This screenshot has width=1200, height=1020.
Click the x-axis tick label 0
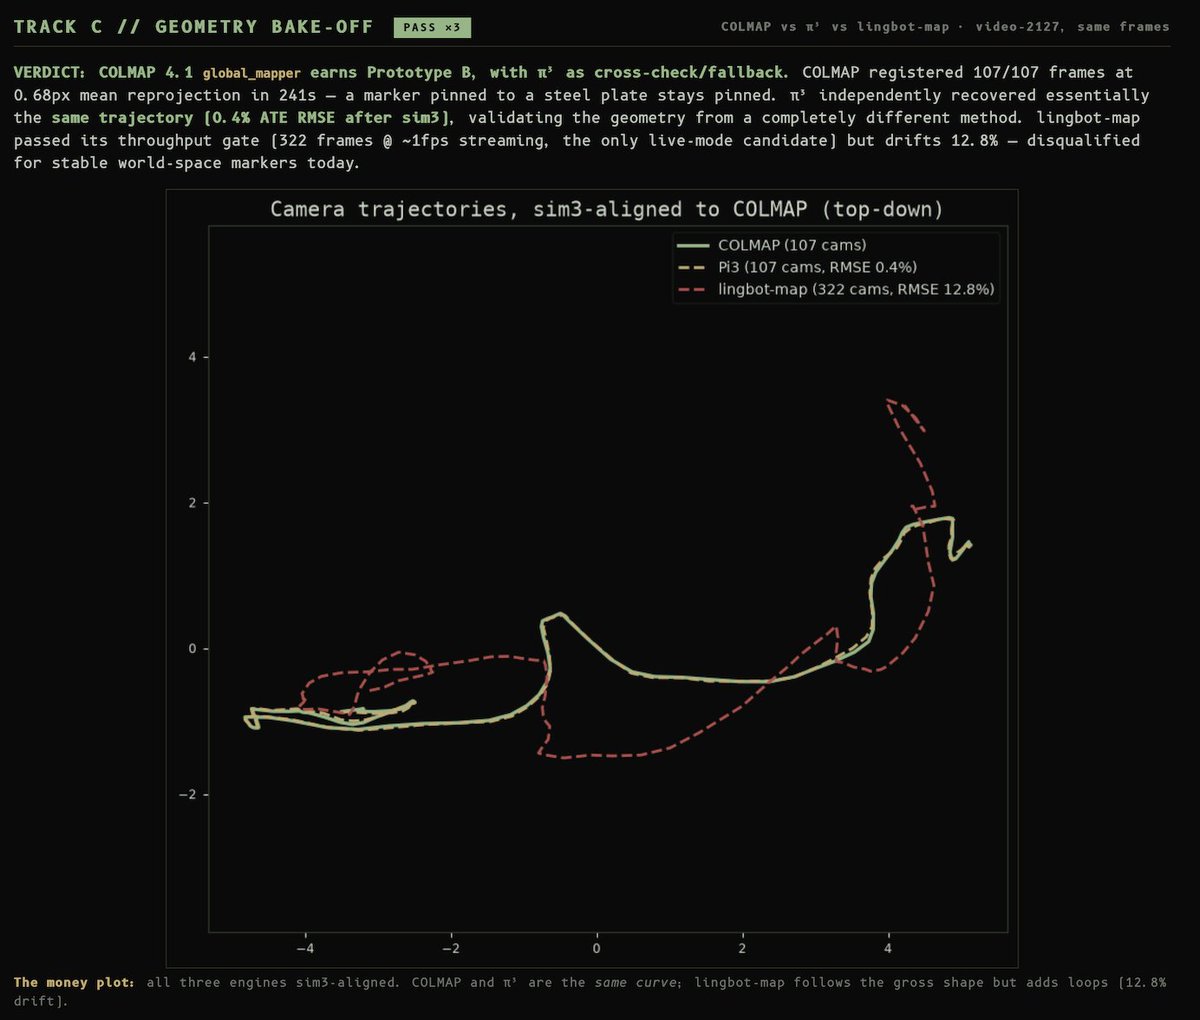pyautogui.click(x=596, y=947)
